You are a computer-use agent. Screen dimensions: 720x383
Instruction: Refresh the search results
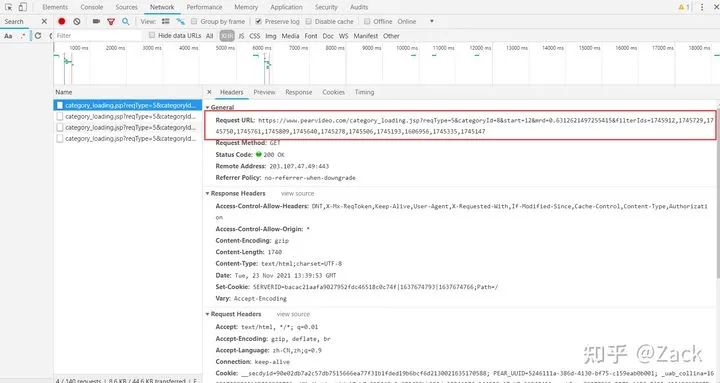[38, 36]
